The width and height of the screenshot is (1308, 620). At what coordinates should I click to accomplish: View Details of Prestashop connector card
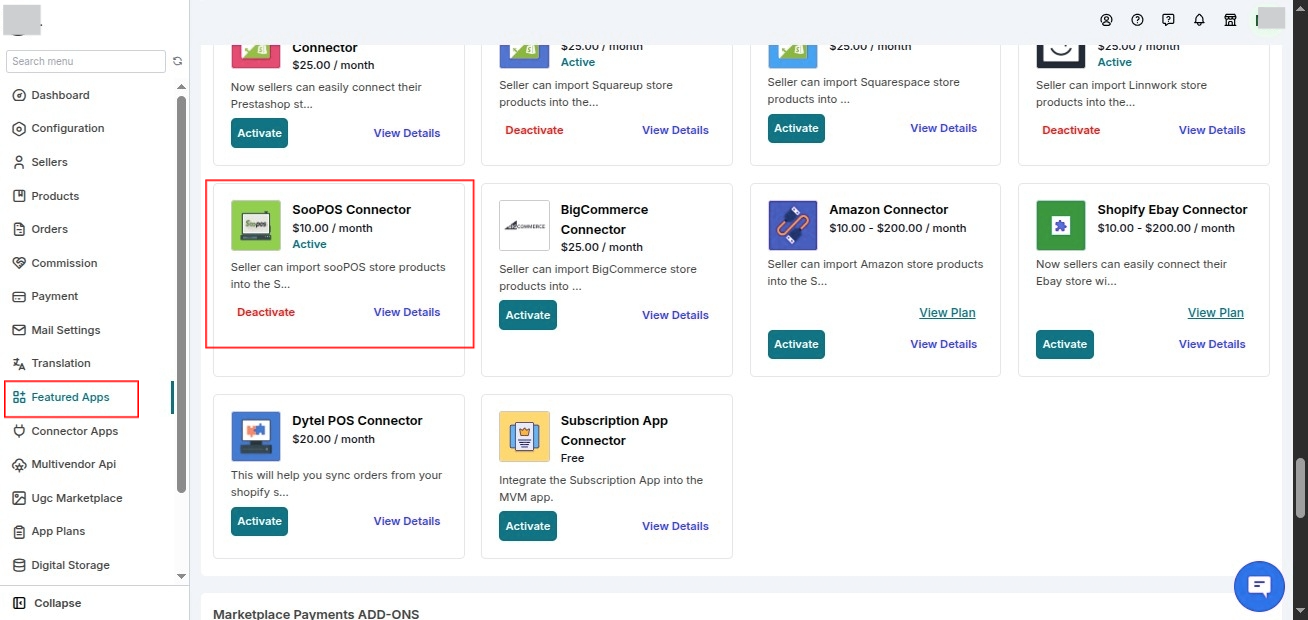(407, 133)
